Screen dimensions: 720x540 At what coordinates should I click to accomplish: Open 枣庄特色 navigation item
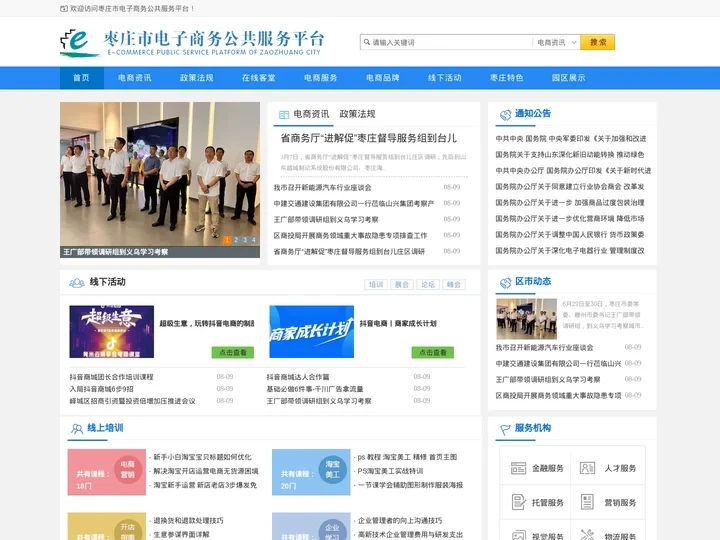click(506, 78)
